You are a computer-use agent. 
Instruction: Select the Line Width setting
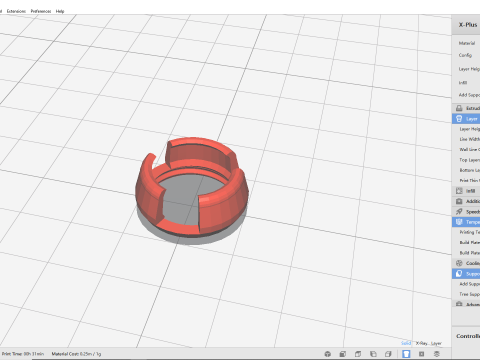point(470,139)
